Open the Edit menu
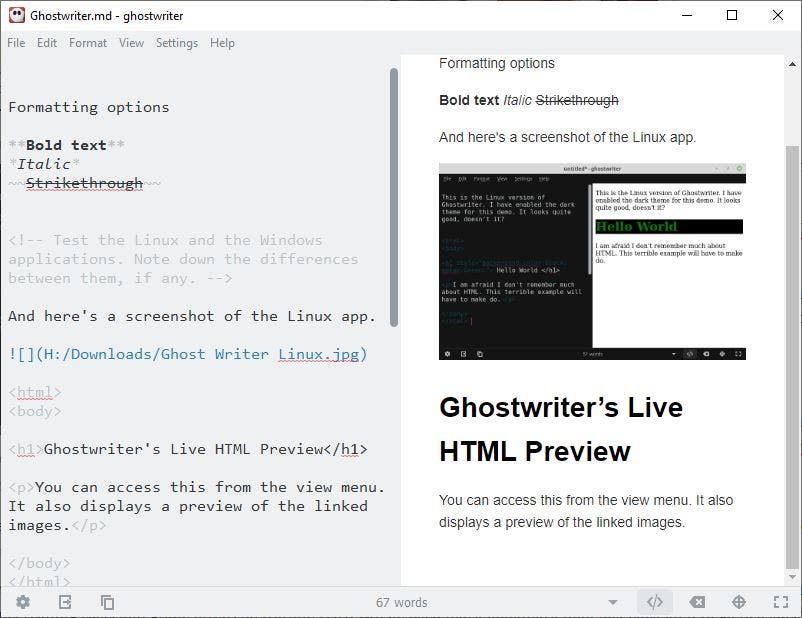The height and width of the screenshot is (618, 802). tap(47, 43)
